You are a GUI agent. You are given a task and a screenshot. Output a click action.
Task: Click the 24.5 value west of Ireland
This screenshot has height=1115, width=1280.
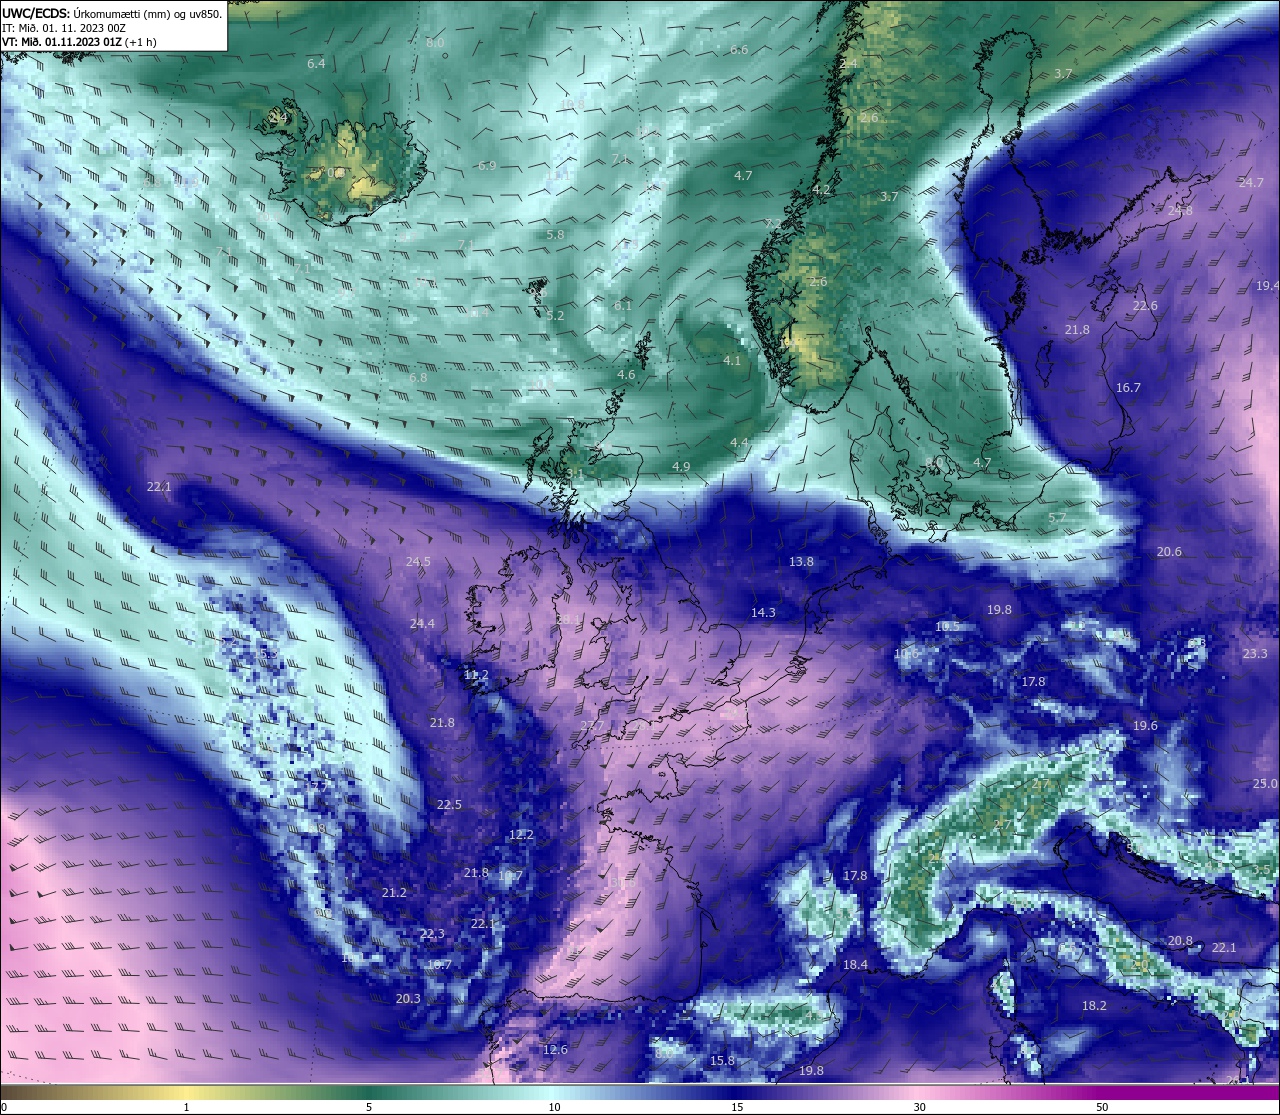pos(418,561)
